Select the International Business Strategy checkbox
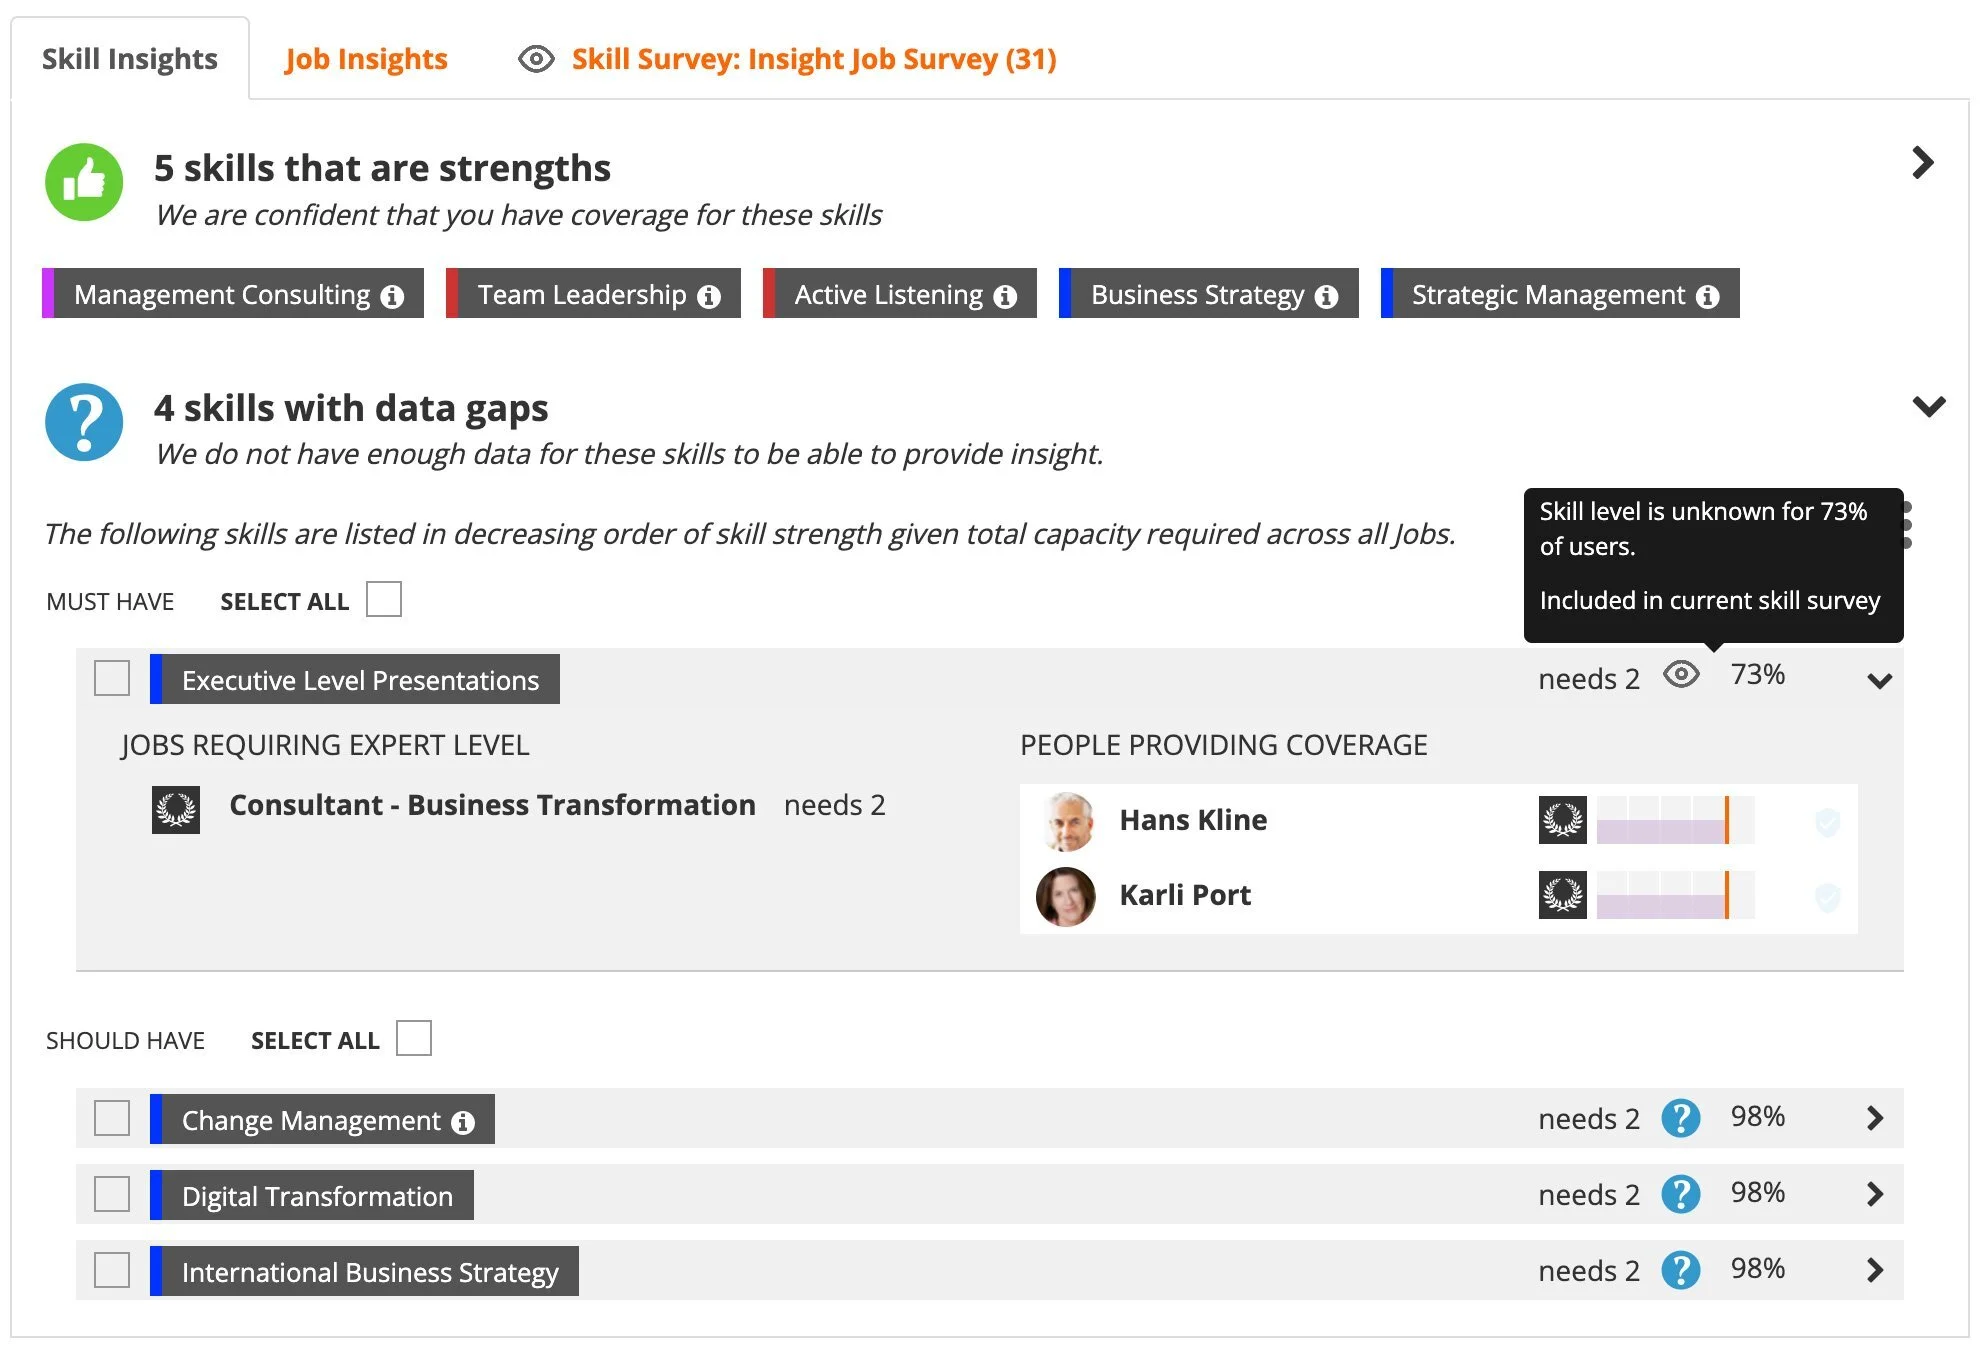This screenshot has width=1988, height=1353. tap(112, 1271)
